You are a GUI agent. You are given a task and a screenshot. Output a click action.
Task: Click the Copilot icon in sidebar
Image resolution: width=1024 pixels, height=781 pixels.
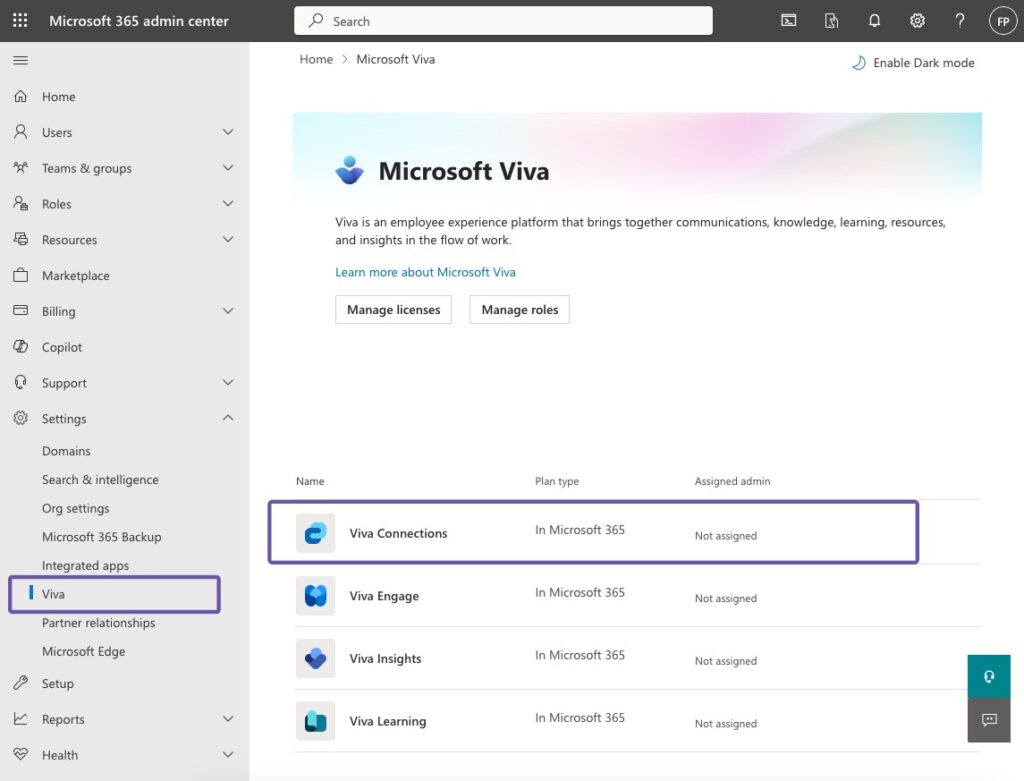(x=20, y=347)
